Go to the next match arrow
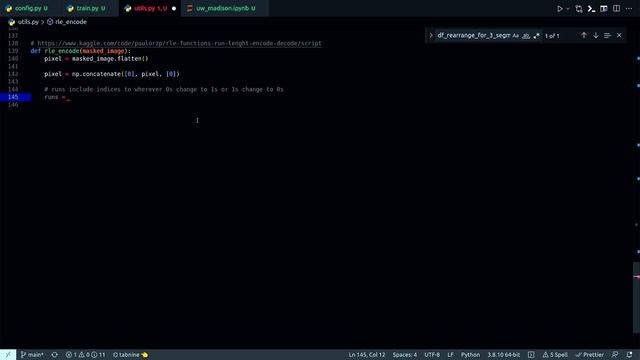 596,36
